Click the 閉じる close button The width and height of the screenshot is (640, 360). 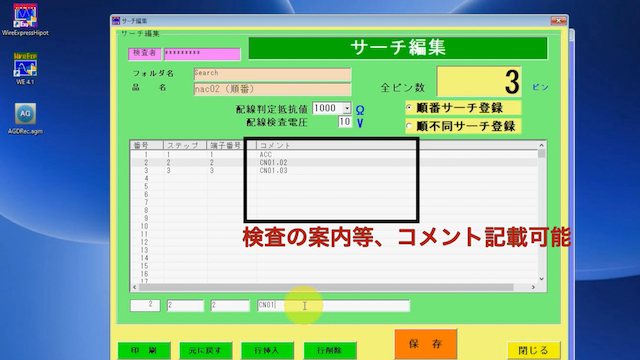click(x=533, y=350)
